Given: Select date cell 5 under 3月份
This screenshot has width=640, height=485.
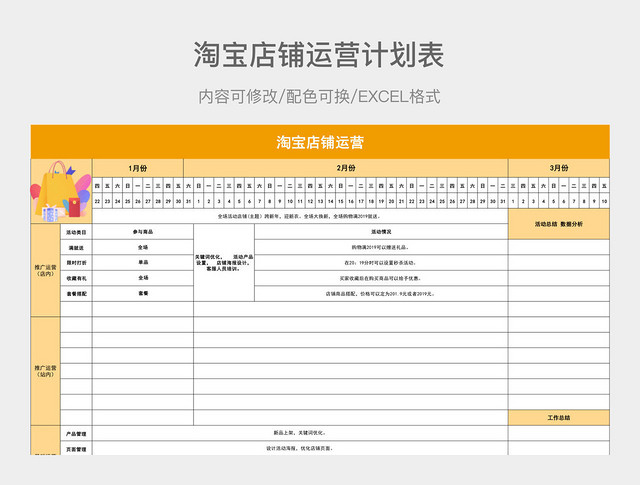Looking at the screenshot, I should pyautogui.click(x=553, y=201).
